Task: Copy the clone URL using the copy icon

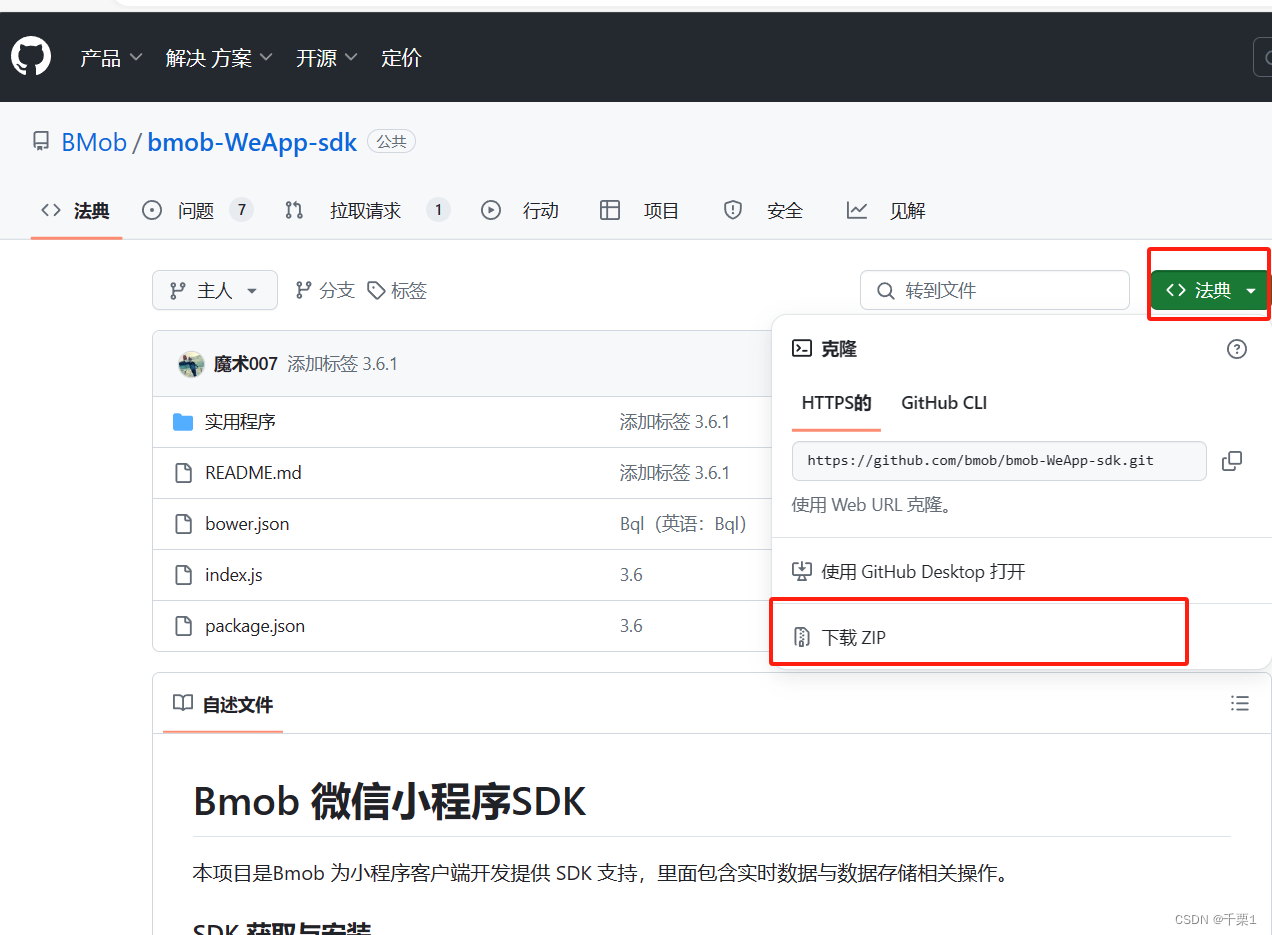Action: pyautogui.click(x=1232, y=461)
